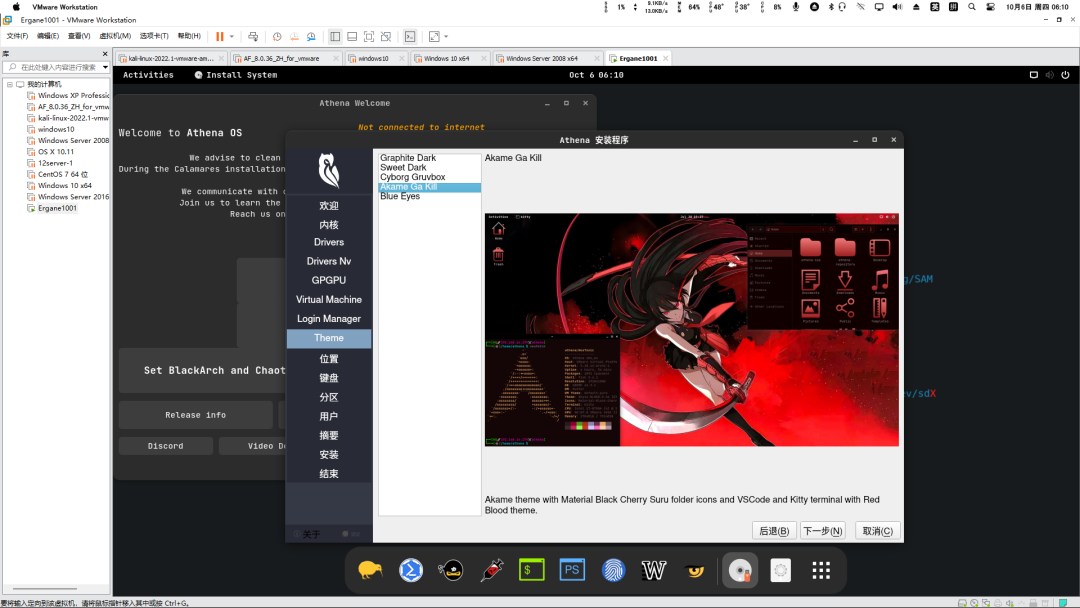Open the blue PS terminal dock icon

point(572,570)
